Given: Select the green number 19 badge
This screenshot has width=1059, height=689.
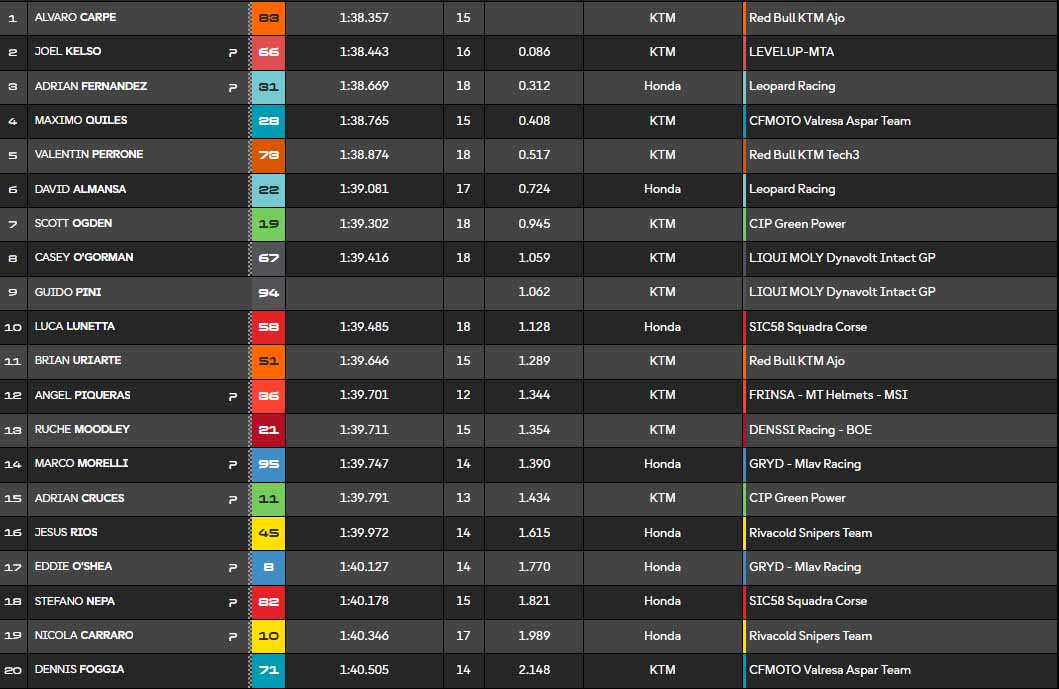Looking at the screenshot, I should [x=268, y=224].
